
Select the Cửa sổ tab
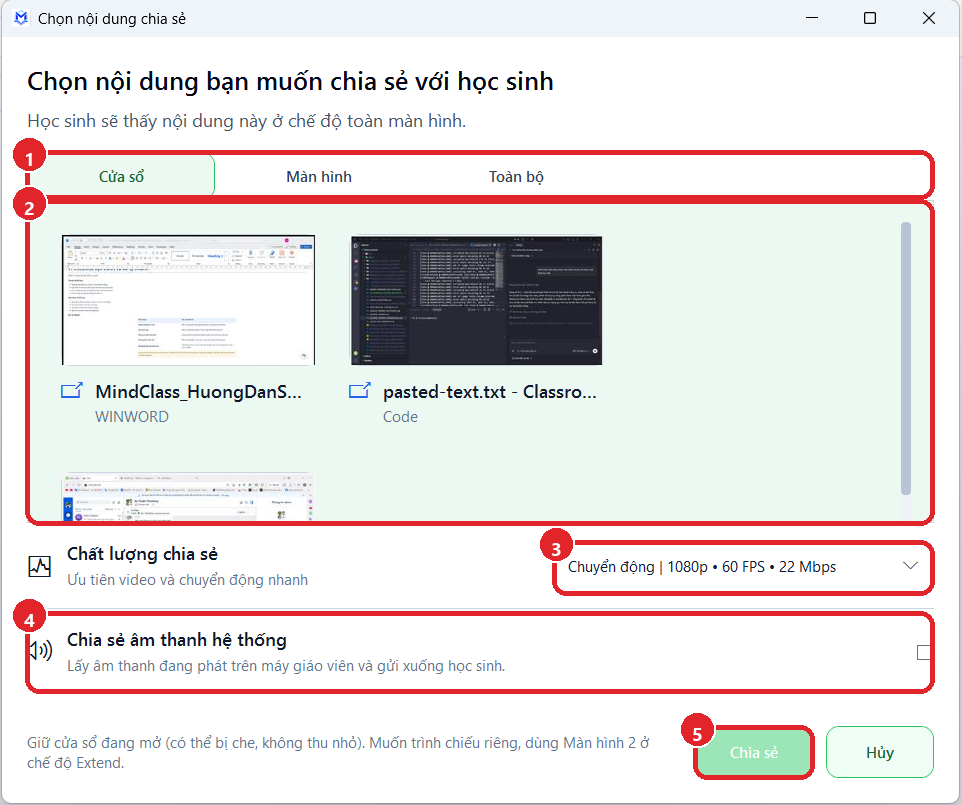pos(121,177)
